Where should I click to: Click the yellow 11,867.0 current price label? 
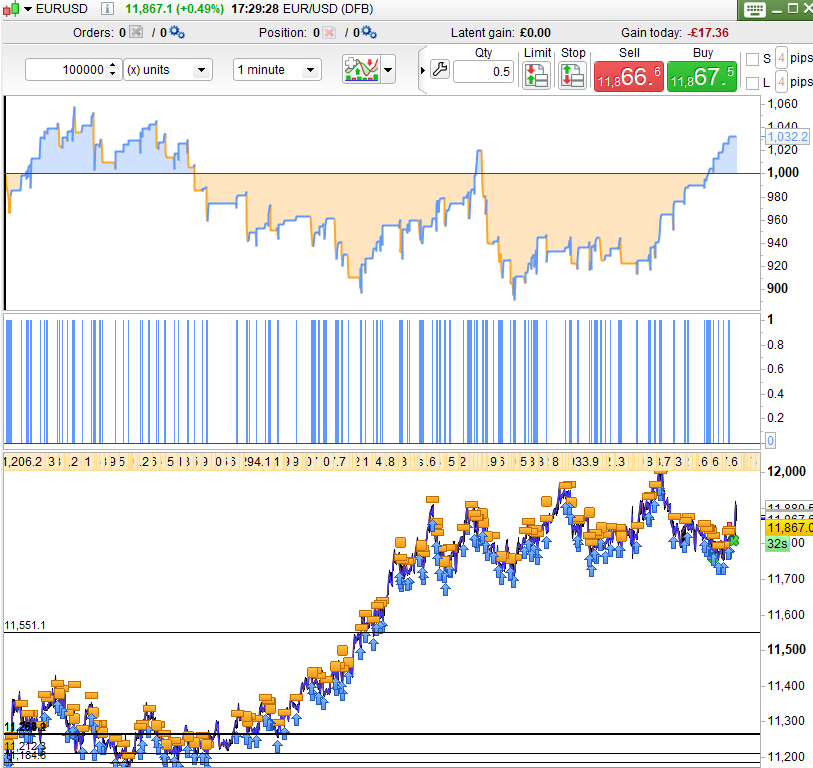pos(789,527)
